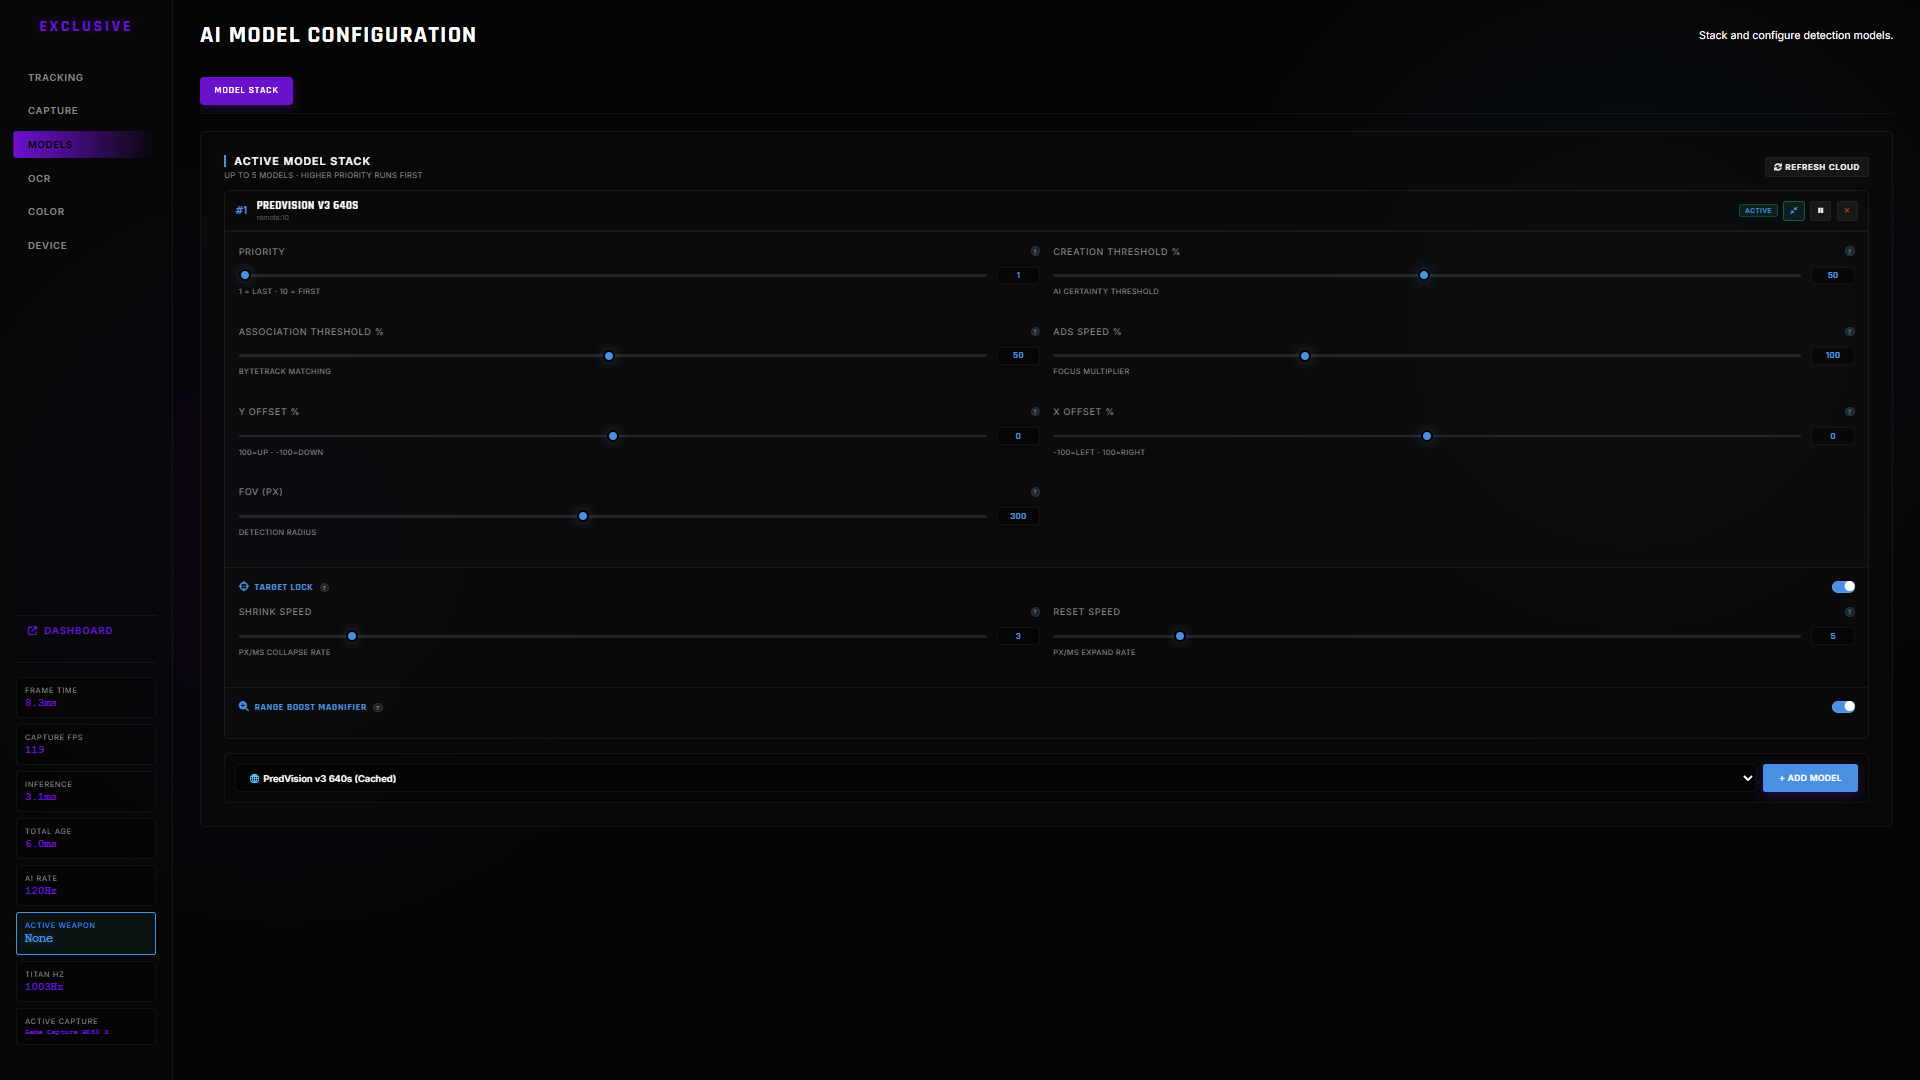Open the OCR sidebar section
This screenshot has height=1080, width=1920.
[x=39, y=179]
